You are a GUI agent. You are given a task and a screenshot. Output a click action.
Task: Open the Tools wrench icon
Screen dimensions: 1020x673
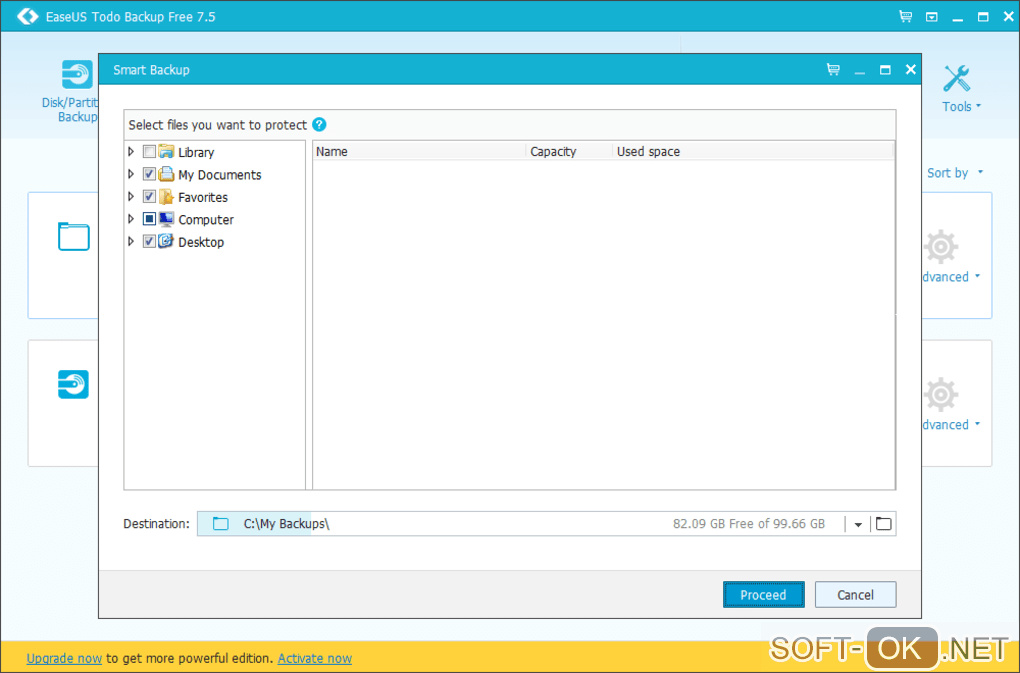956,79
